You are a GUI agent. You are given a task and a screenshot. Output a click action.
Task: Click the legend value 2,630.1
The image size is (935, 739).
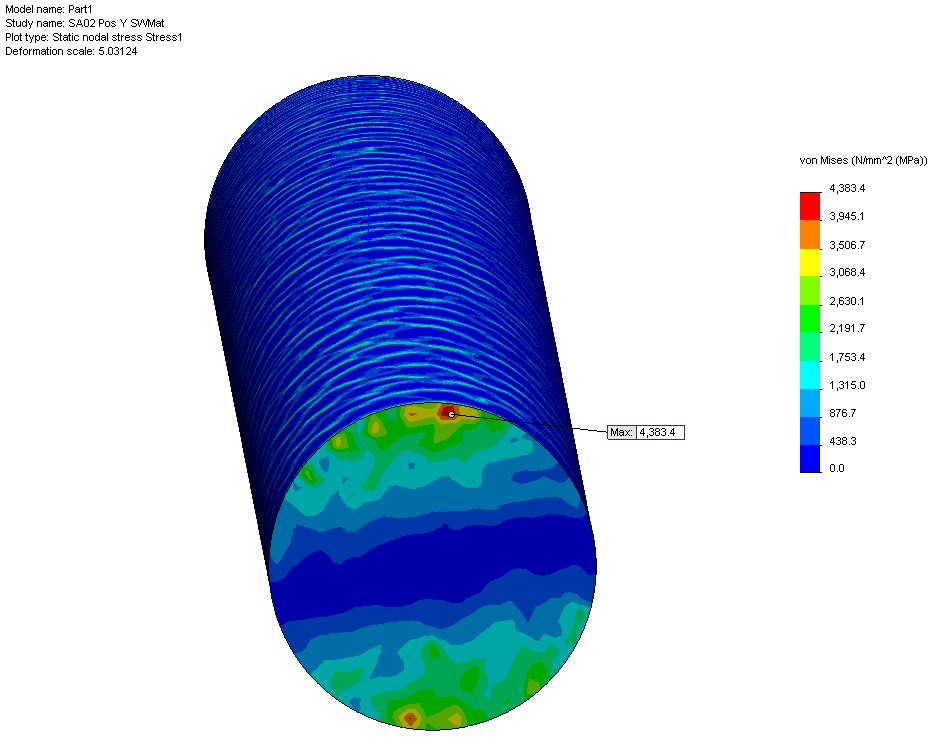(847, 301)
